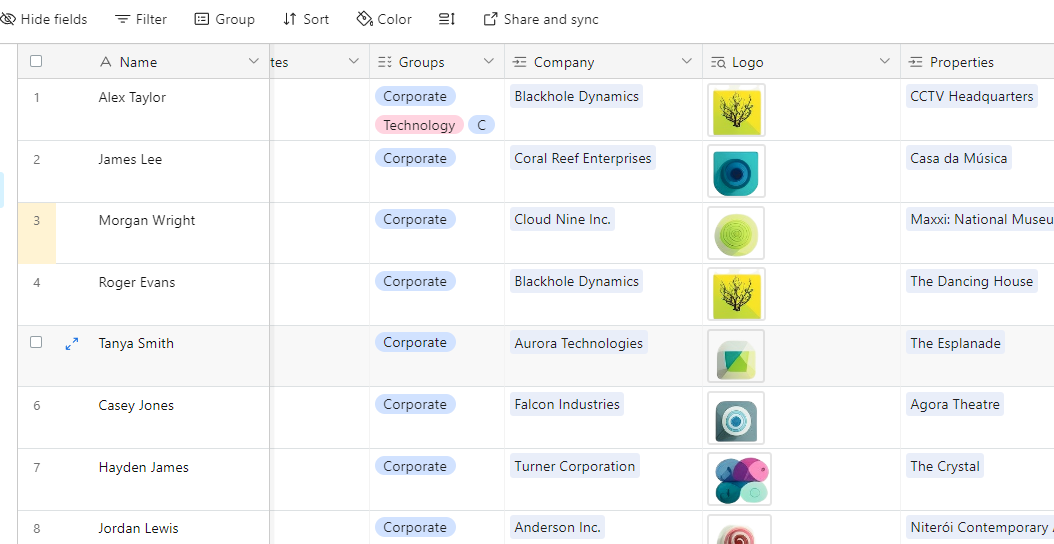Open The Crystal property

[x=945, y=466]
